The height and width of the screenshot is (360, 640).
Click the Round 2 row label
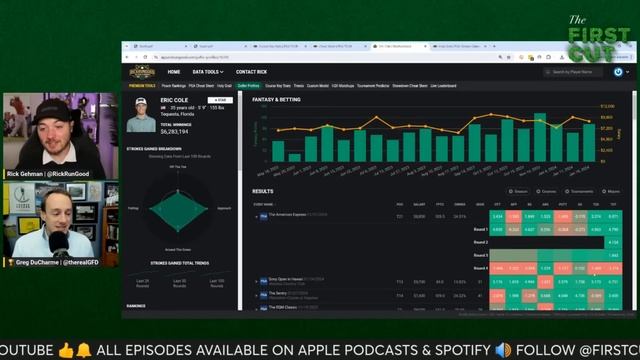tap(480, 242)
